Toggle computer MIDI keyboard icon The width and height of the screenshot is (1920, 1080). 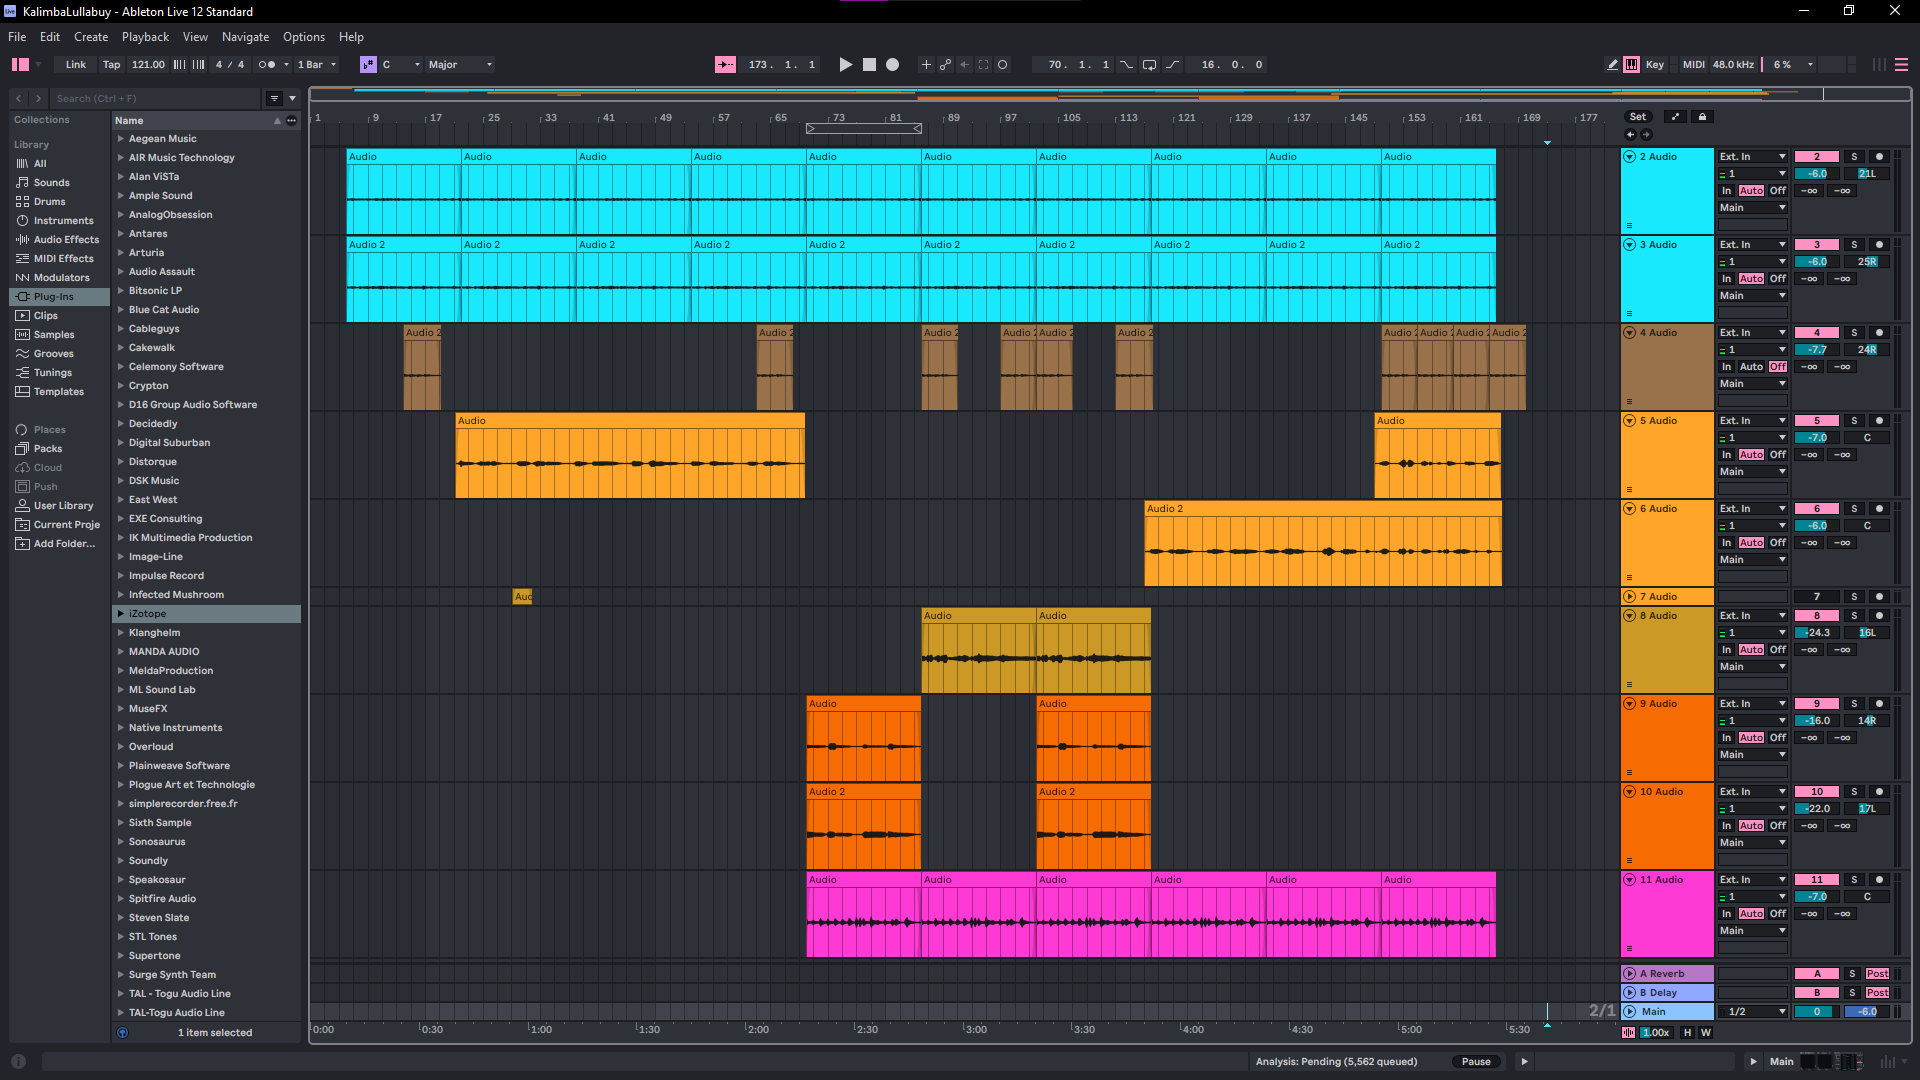[1632, 64]
